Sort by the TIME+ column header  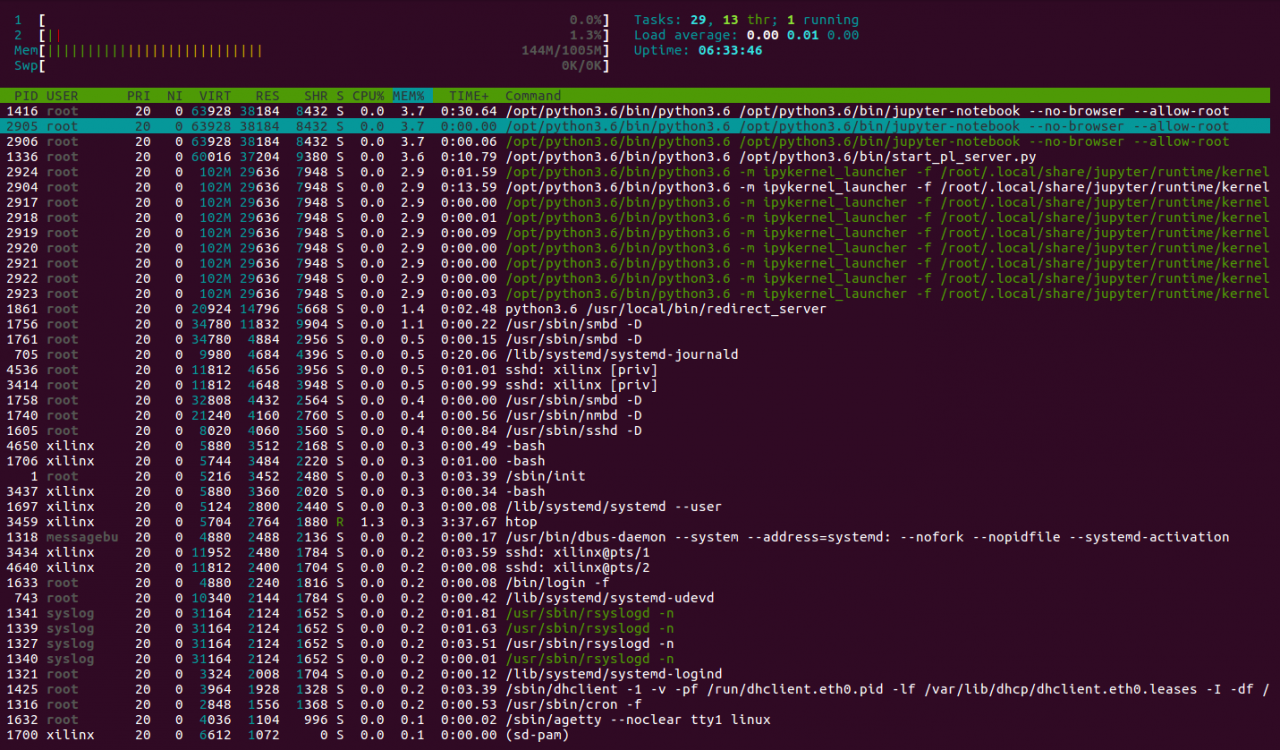click(x=468, y=95)
